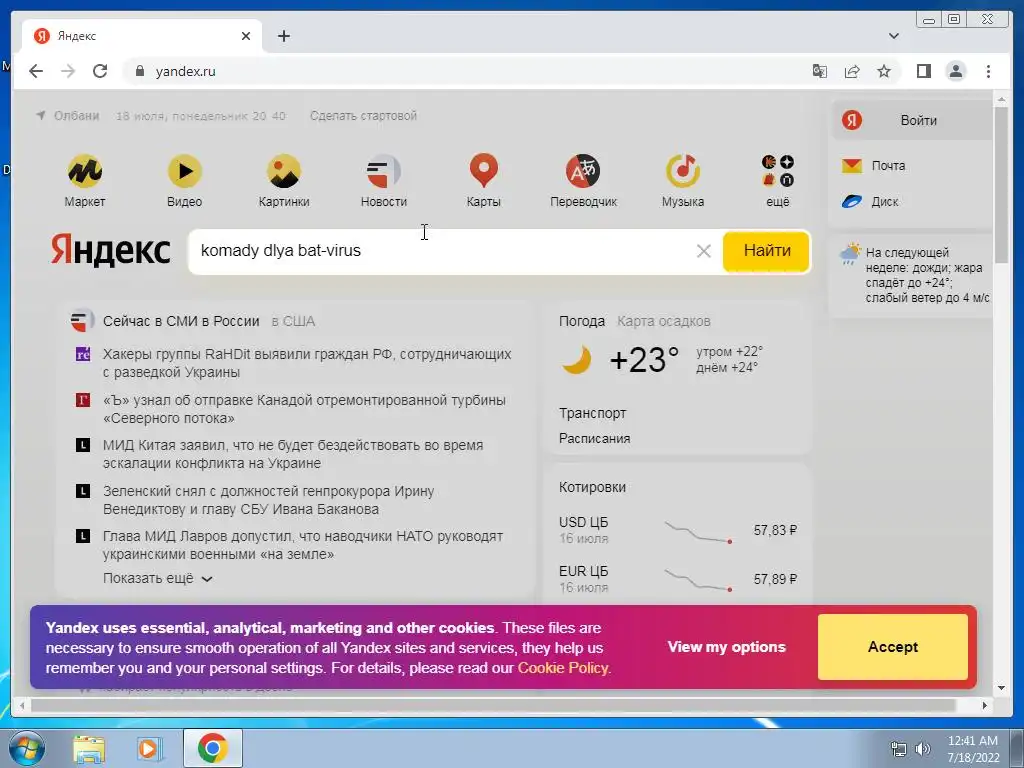Go back with browser back arrow

click(x=36, y=71)
